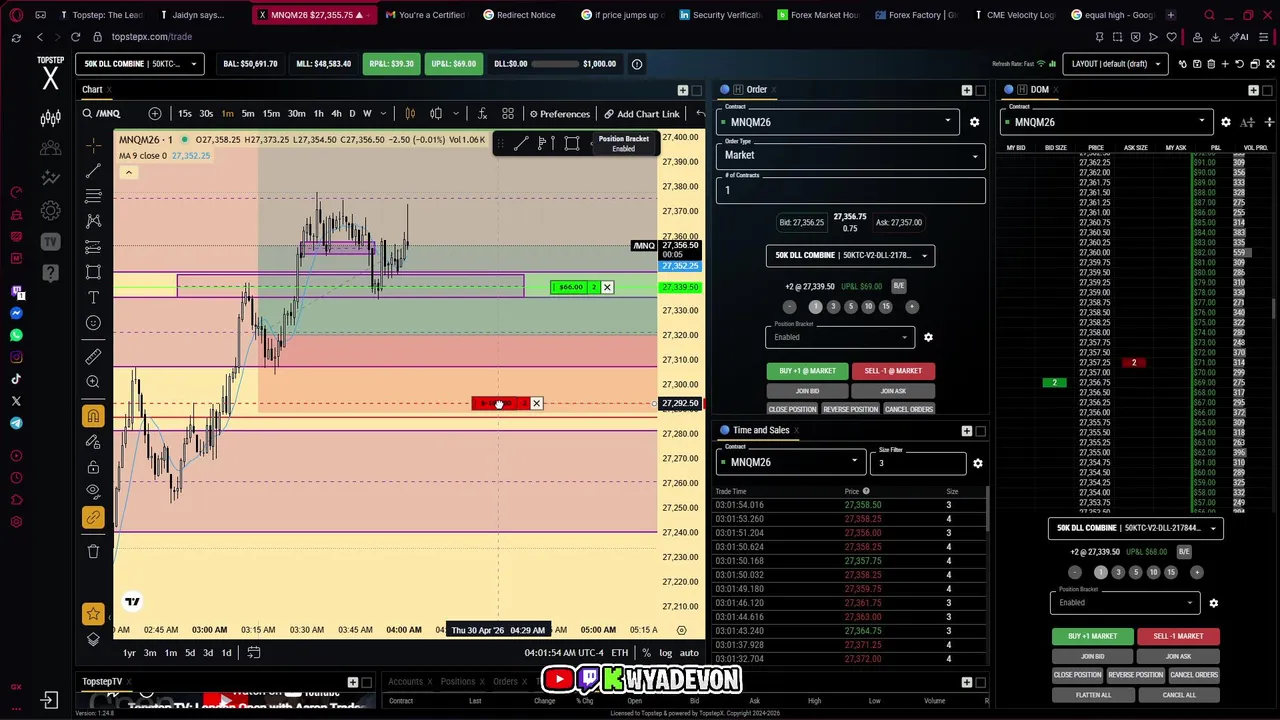Click Add Chart Link

pyautogui.click(x=641, y=114)
